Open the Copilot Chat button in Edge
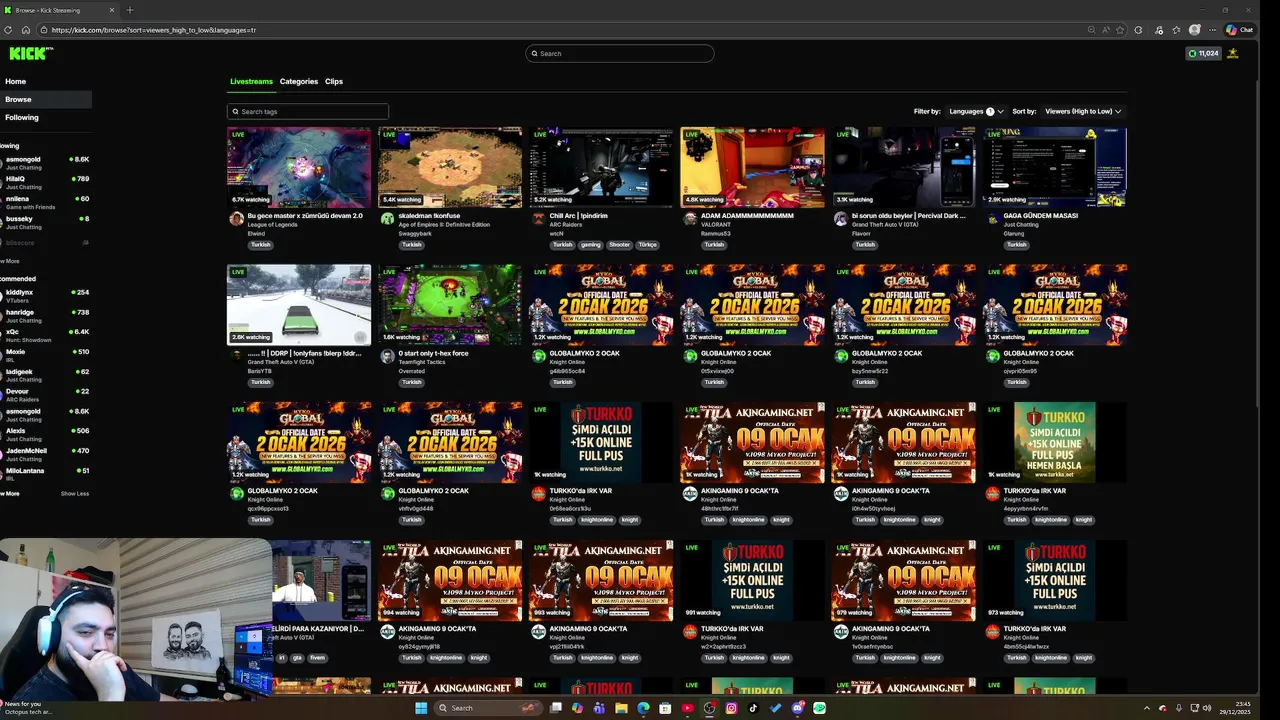 pos(1239,30)
